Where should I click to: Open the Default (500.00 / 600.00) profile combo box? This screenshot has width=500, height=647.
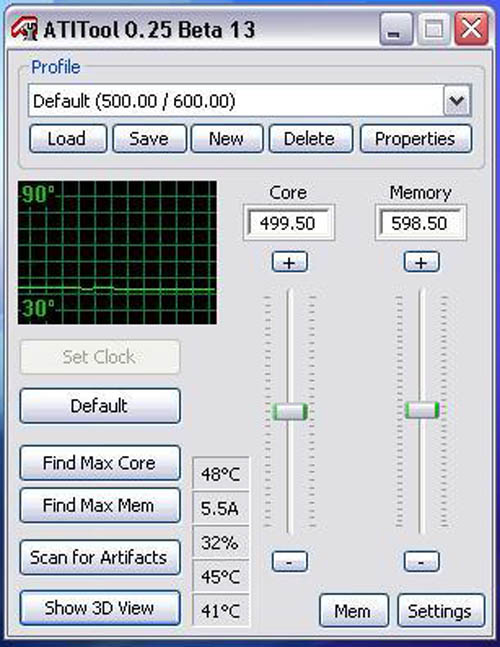point(250,101)
